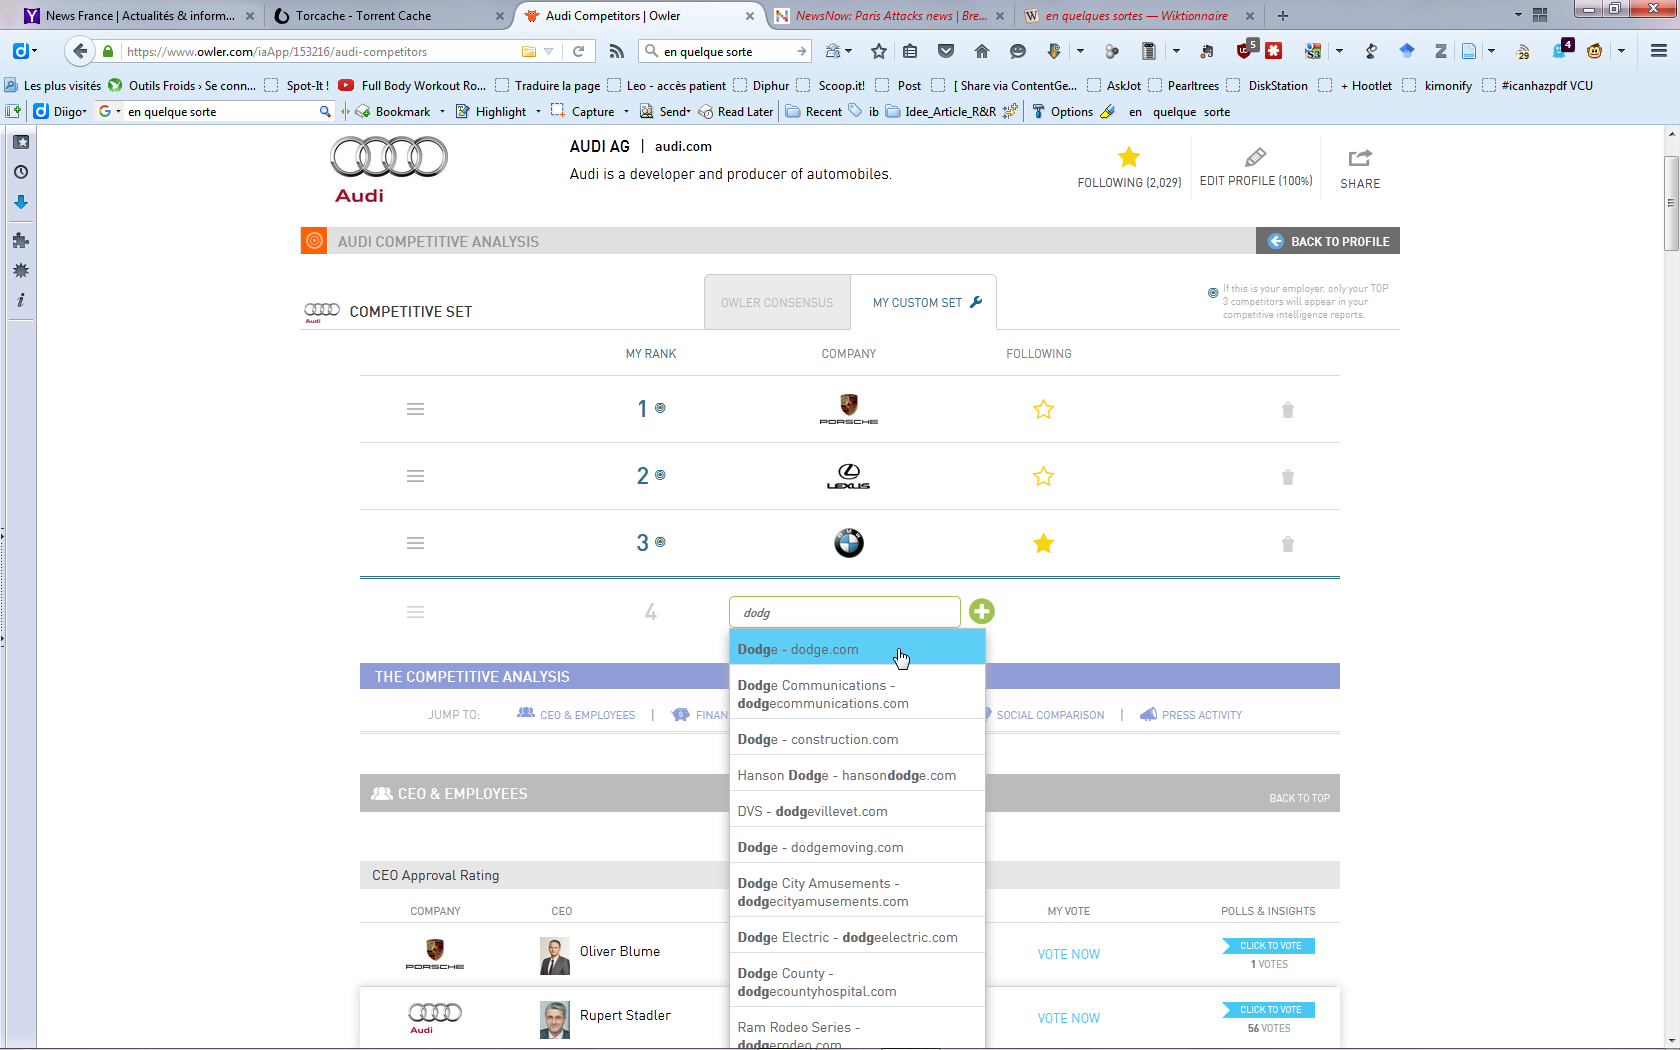This screenshot has height=1050, width=1680.
Task: Click Vote Now for Oliver Blume
Action: pos(1068,954)
